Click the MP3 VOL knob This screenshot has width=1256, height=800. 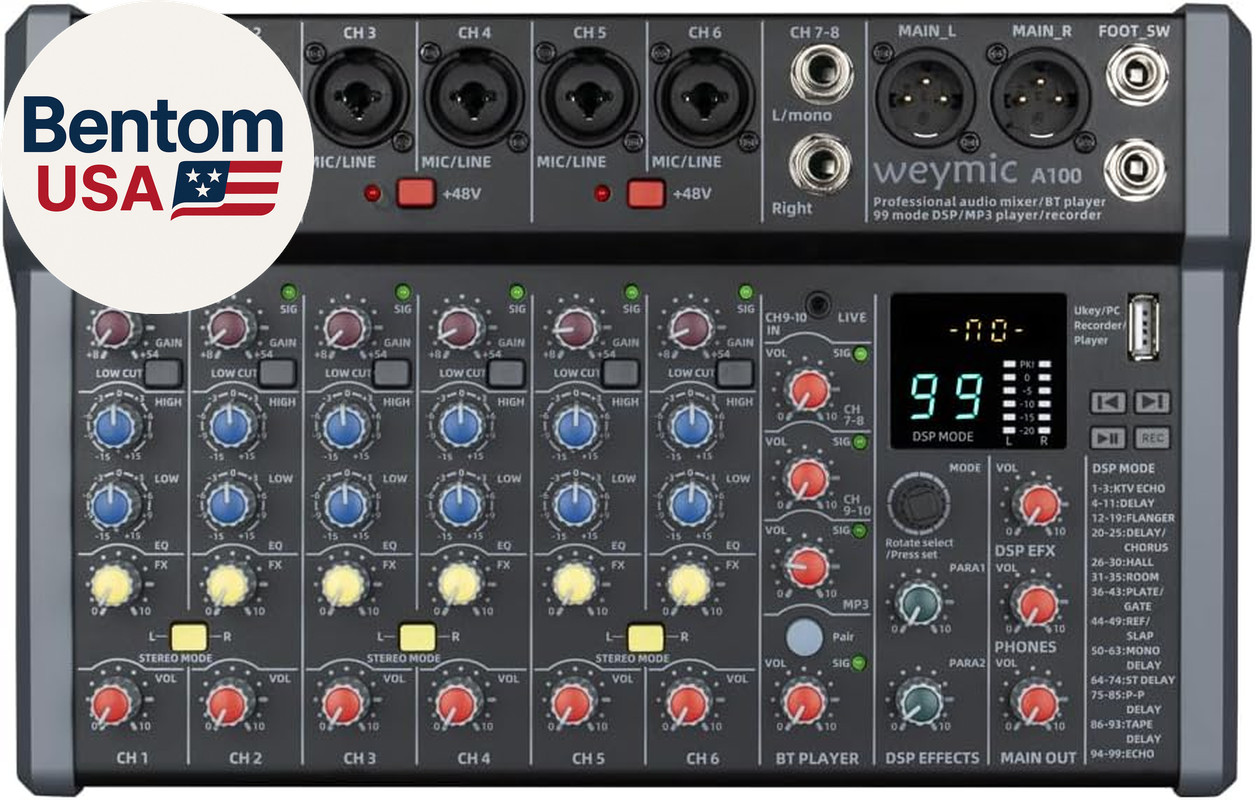[x=807, y=567]
